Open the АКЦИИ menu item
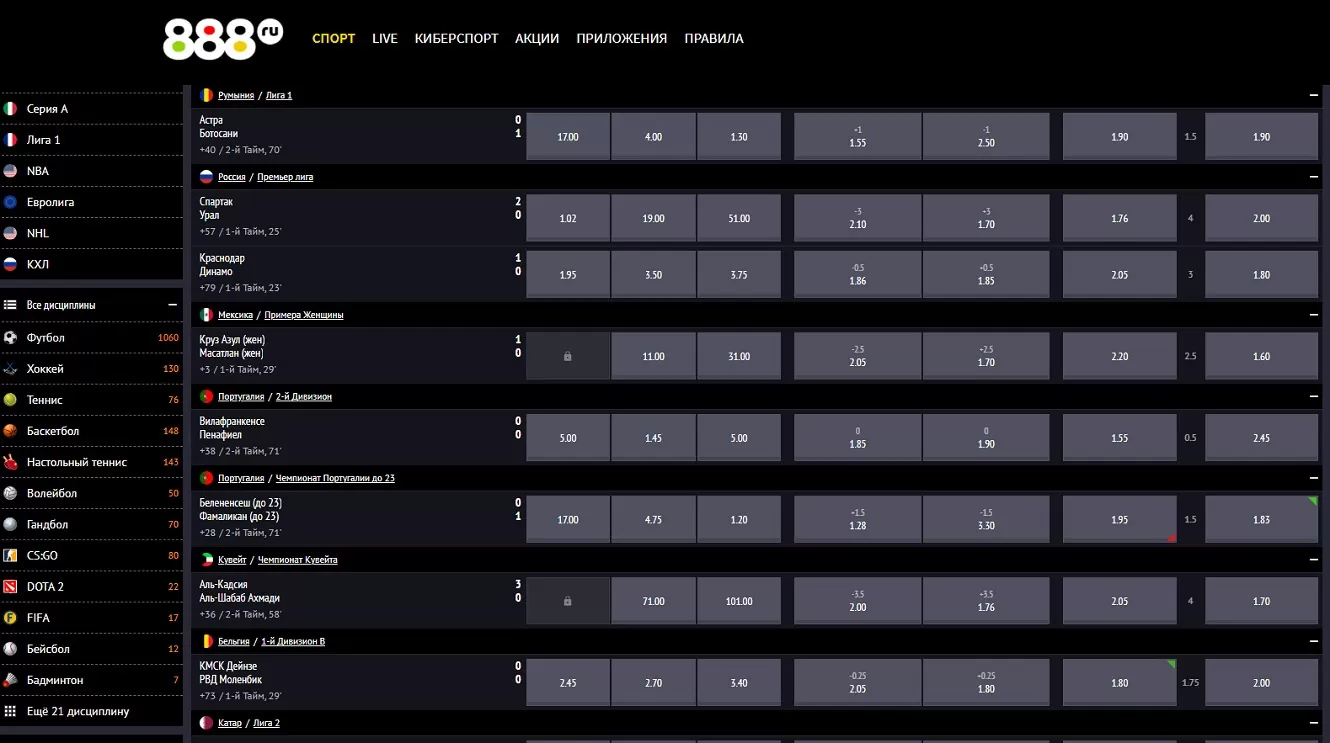This screenshot has height=743, width=1330. click(x=537, y=39)
